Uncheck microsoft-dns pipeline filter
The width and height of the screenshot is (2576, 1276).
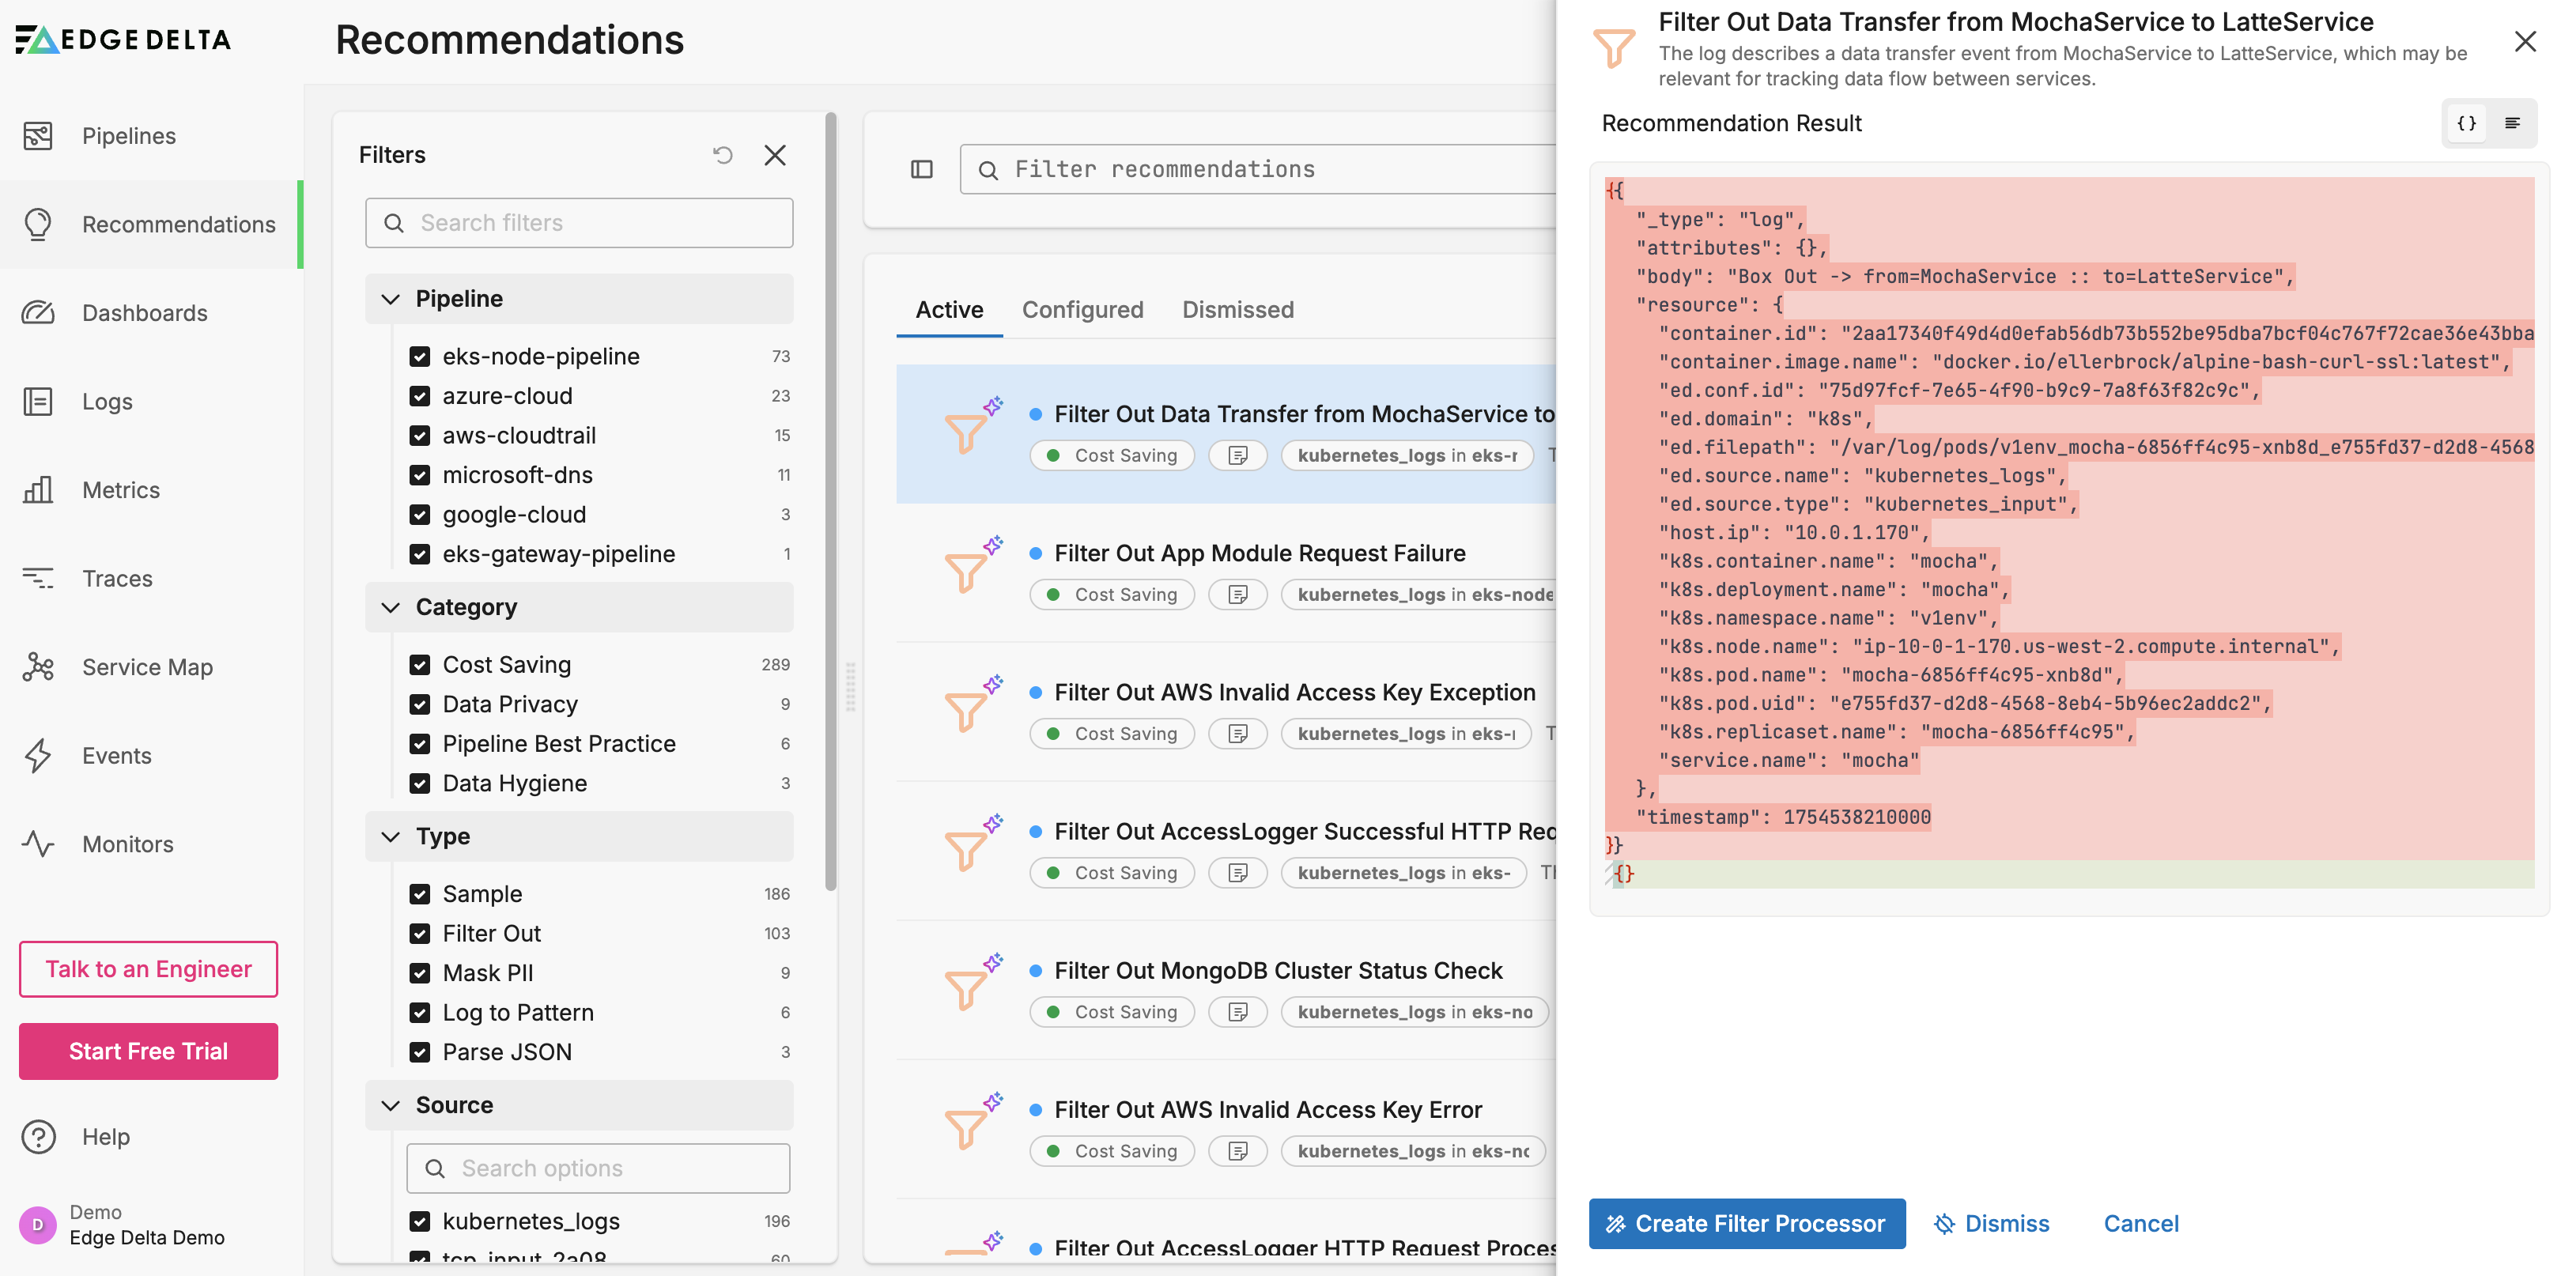[420, 475]
